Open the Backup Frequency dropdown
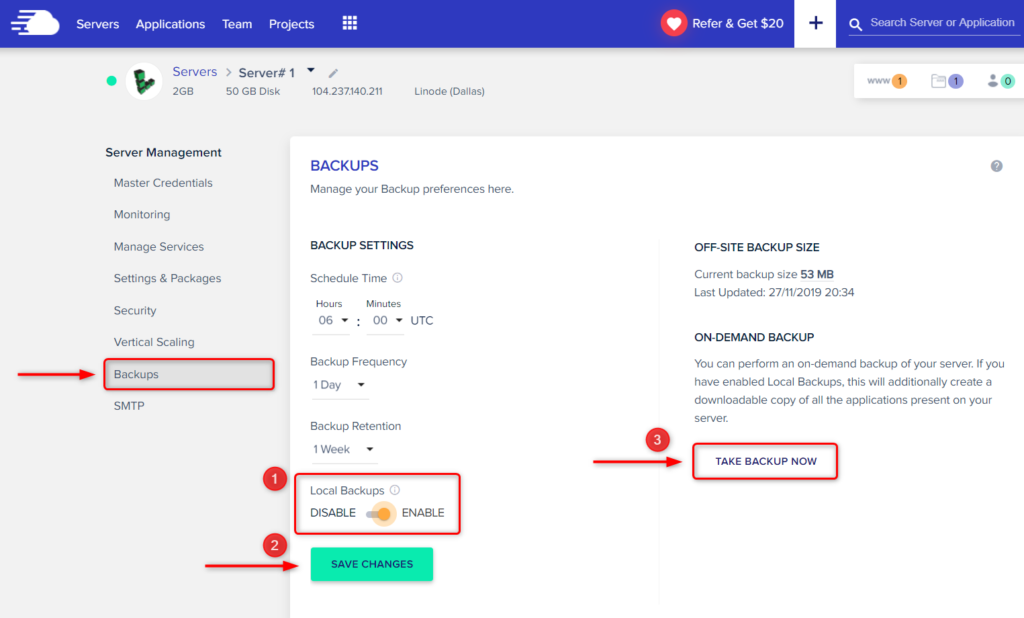The image size is (1024, 618). tap(340, 384)
